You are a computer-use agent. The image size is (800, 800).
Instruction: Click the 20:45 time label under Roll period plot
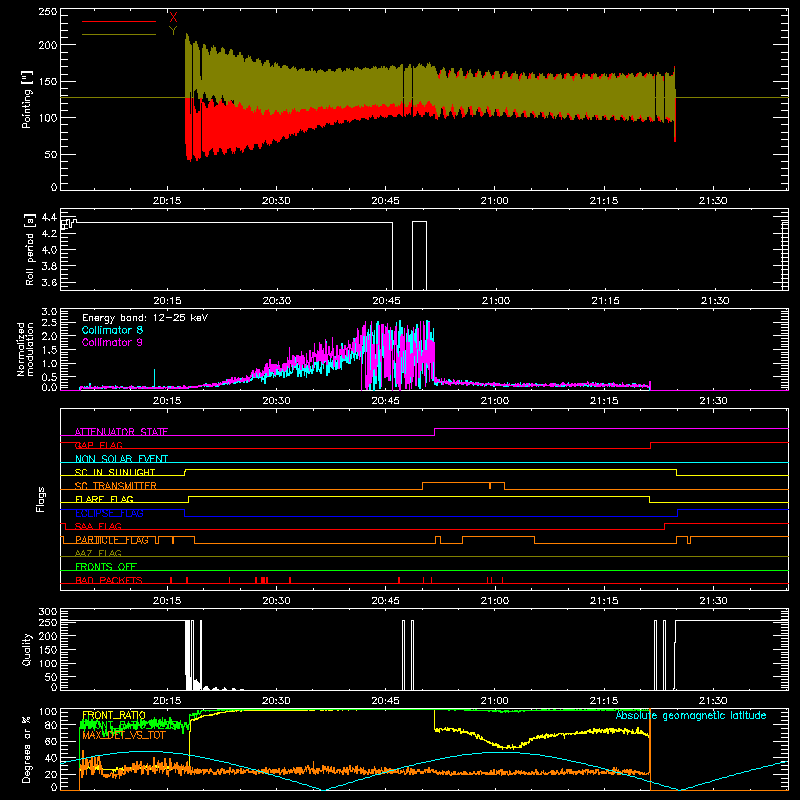386,301
